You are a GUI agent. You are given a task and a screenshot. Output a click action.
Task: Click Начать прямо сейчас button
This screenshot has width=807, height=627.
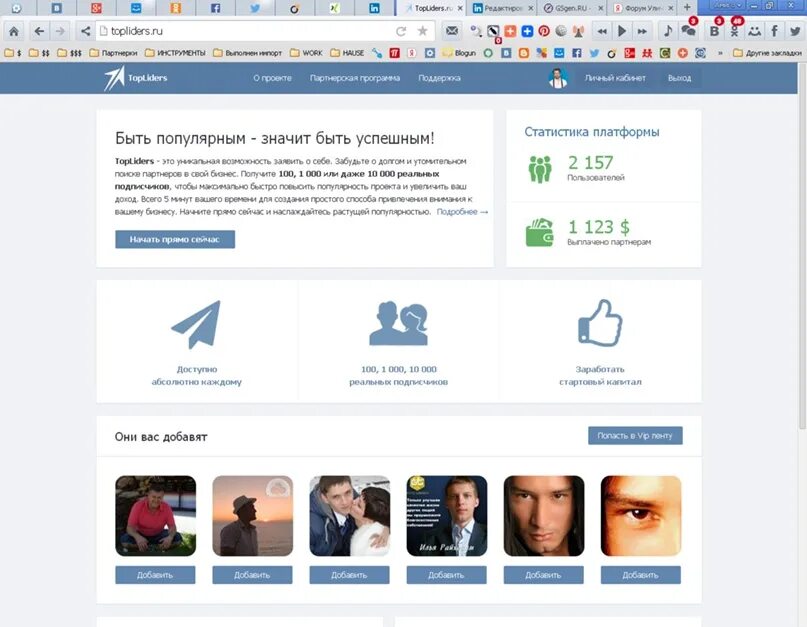175,239
